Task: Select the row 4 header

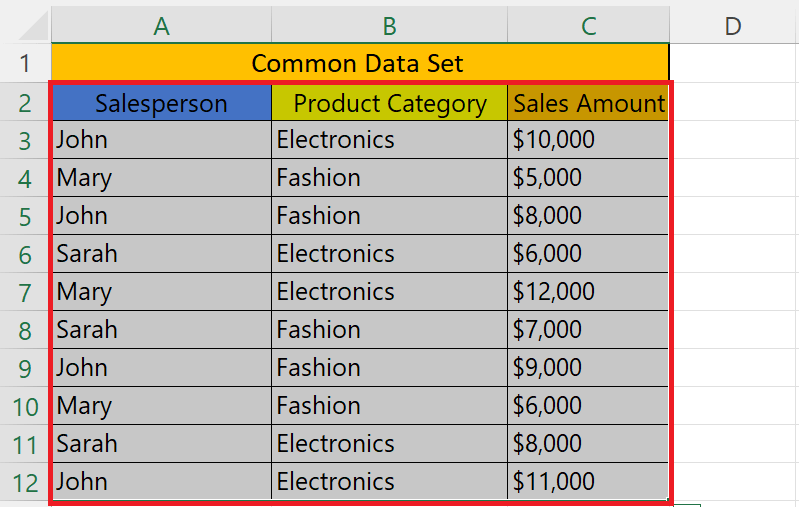Action: click(25, 178)
